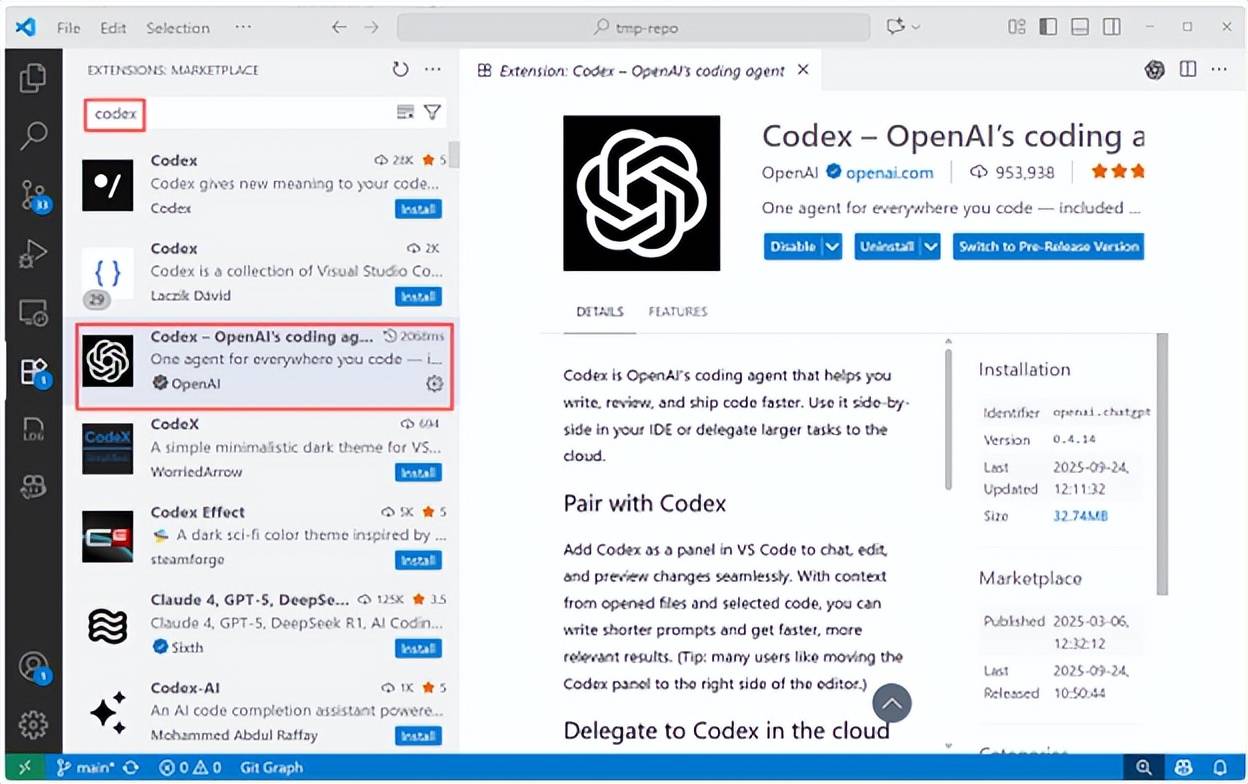Viewport: 1248px width, 784px height.
Task: Open the Selection menu
Action: coord(177,27)
